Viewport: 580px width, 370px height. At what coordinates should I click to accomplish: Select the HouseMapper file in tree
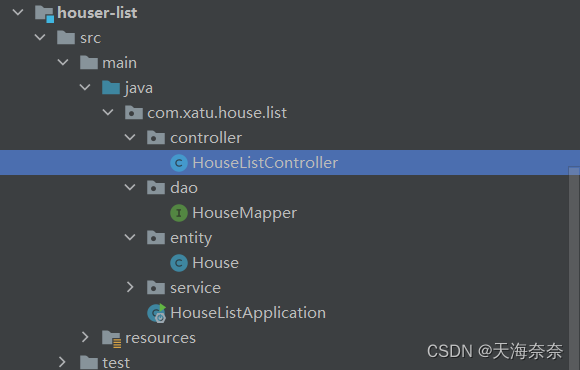coord(245,213)
